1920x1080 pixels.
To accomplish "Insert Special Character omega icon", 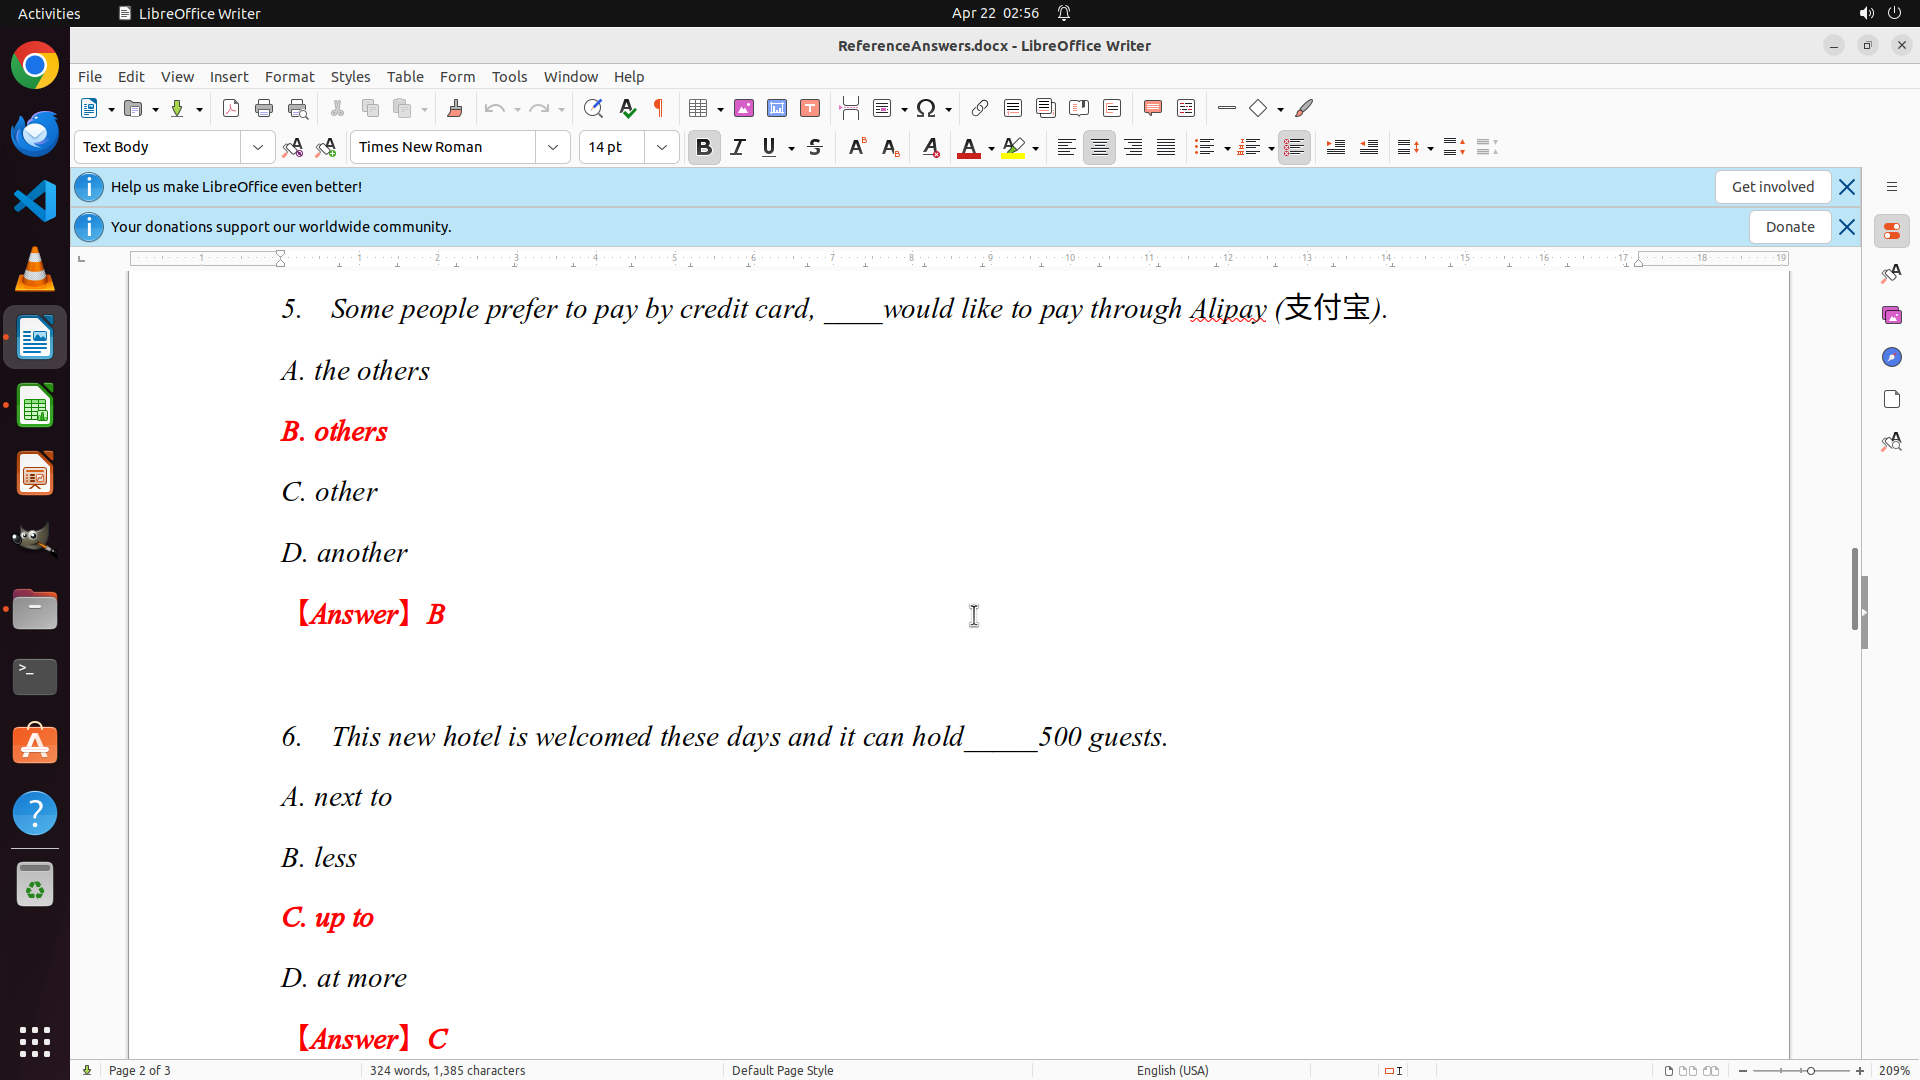I will click(926, 108).
